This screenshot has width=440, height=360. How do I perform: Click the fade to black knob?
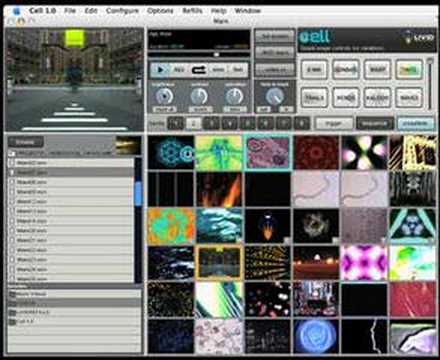pyautogui.click(x=274, y=97)
